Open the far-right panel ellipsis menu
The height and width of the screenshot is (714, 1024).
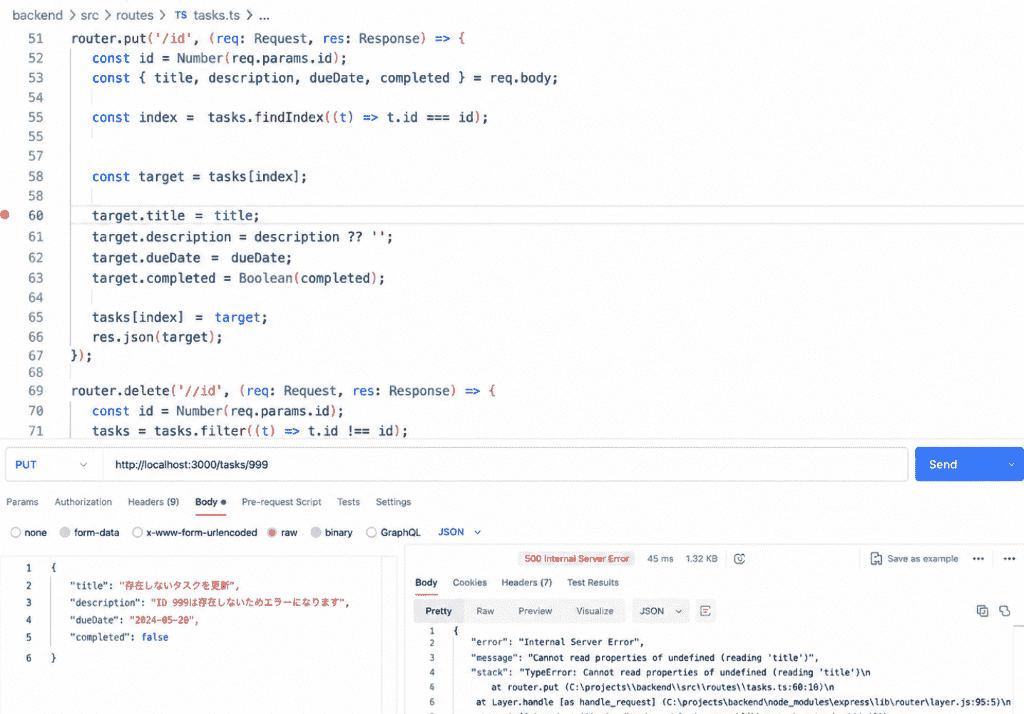[1010, 559]
